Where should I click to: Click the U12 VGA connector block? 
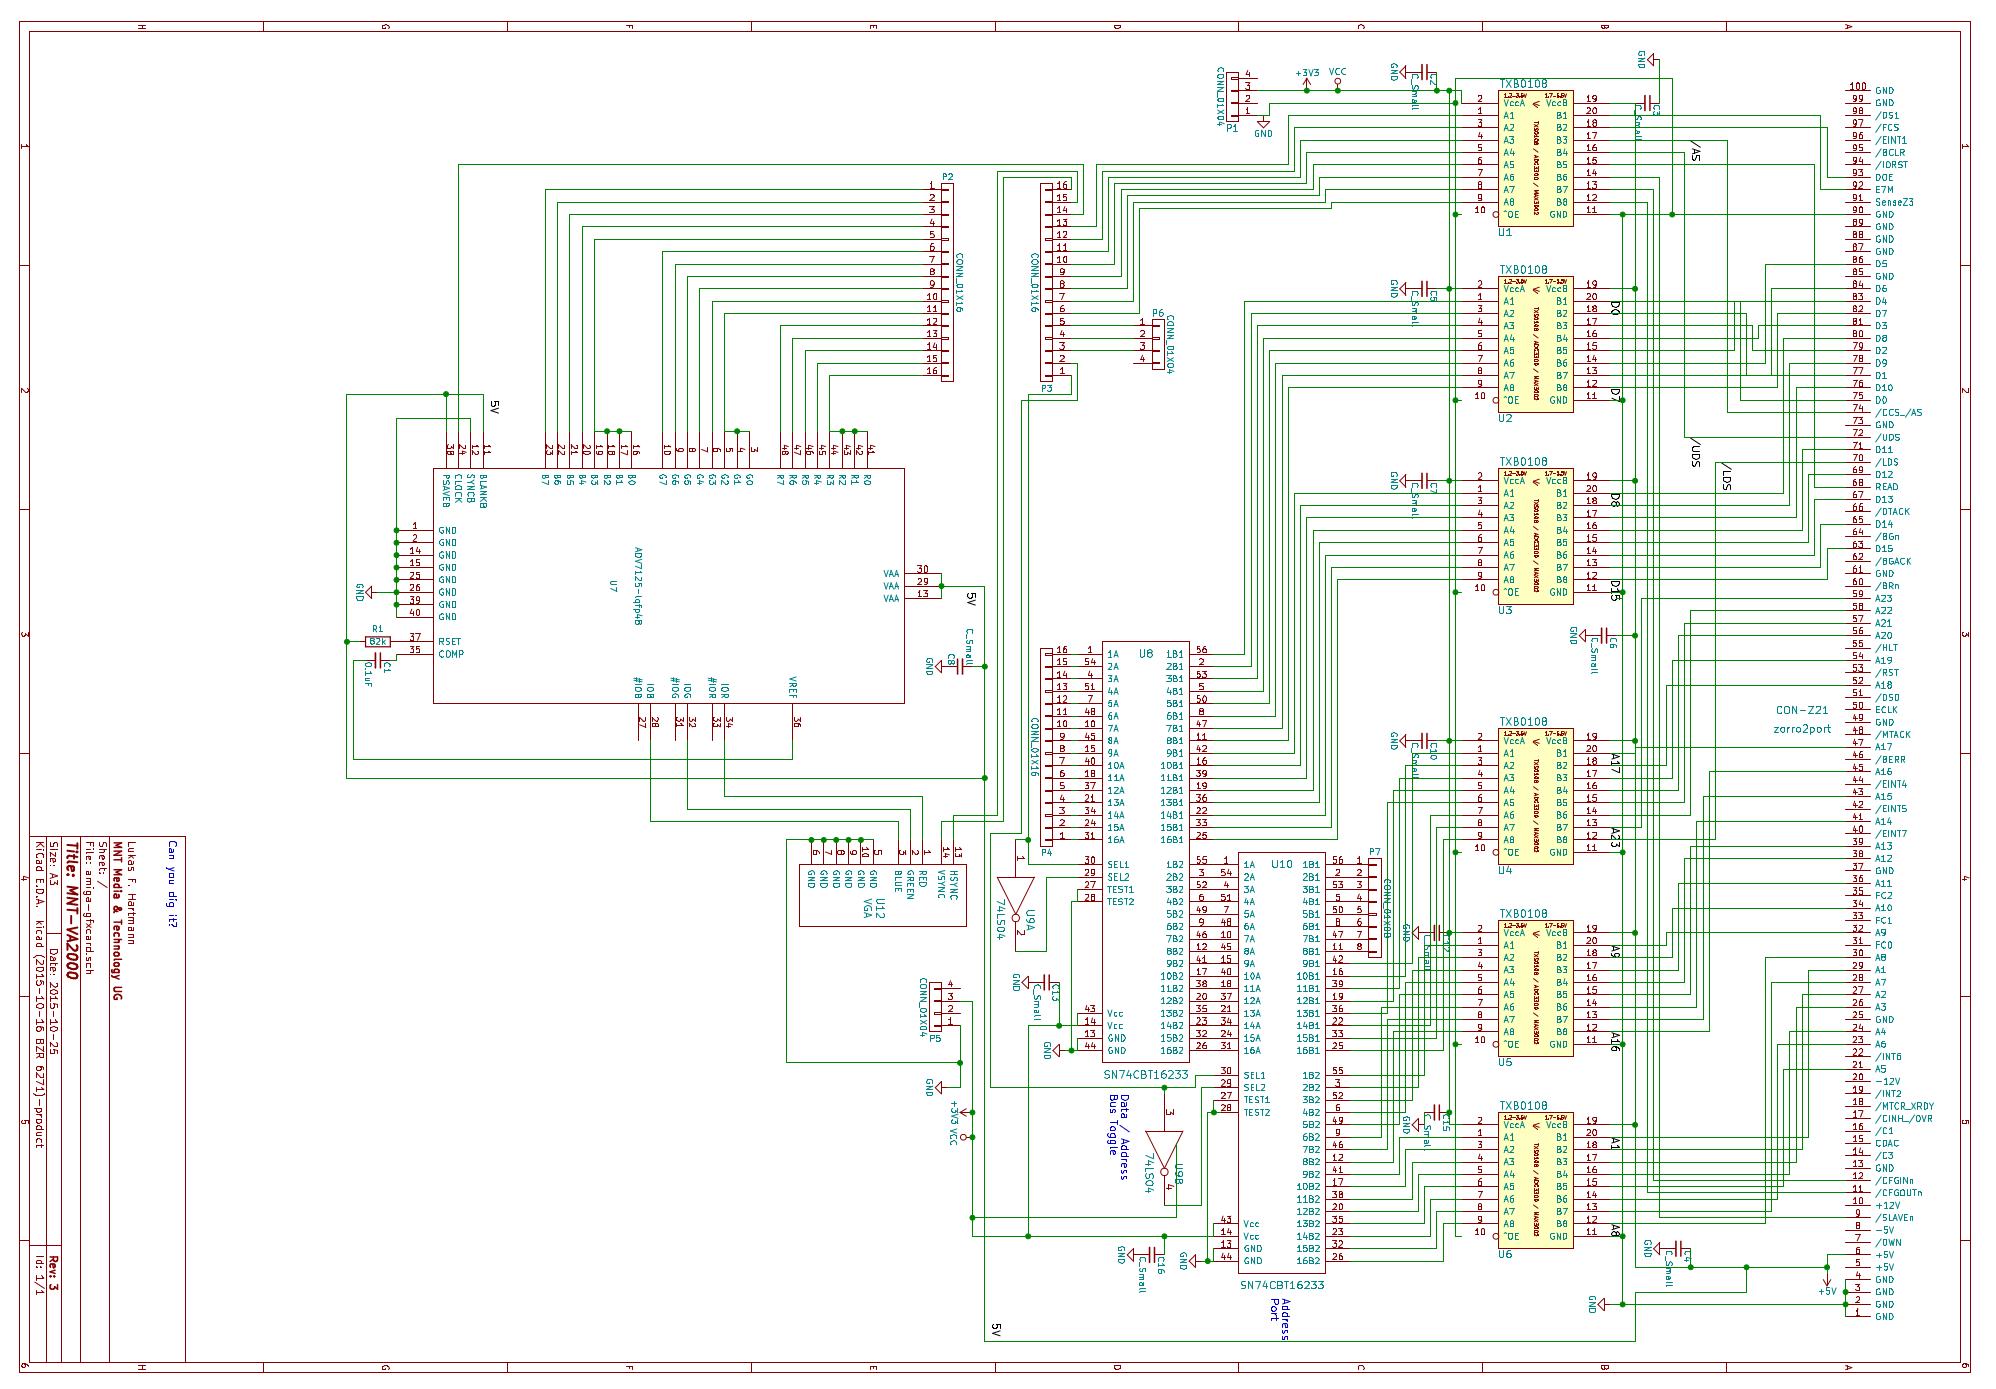click(882, 895)
